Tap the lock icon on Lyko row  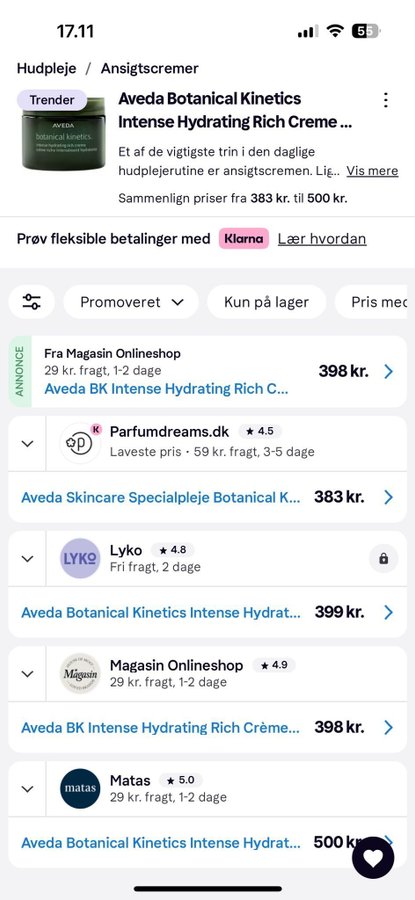click(x=383, y=558)
